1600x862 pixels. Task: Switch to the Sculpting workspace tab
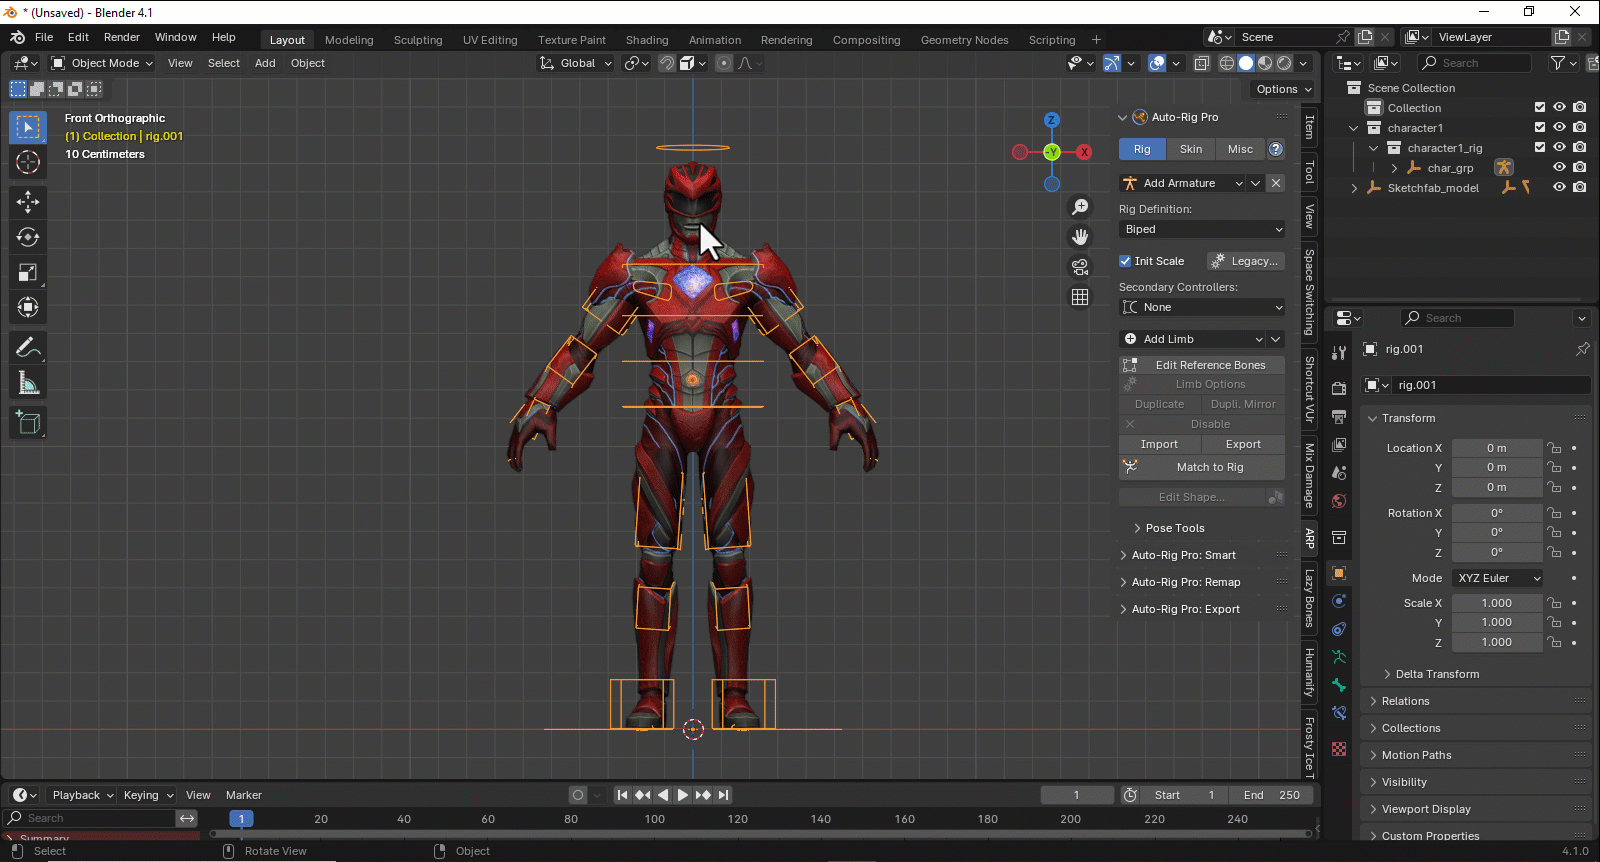(x=418, y=40)
